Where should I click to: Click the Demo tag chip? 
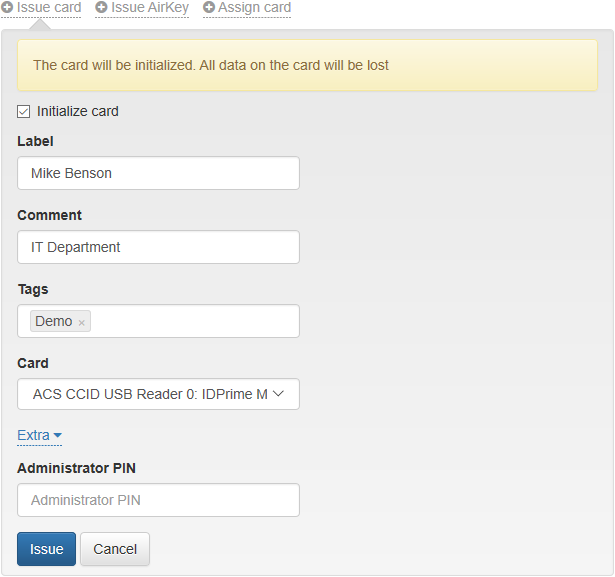pyautogui.click(x=53, y=322)
